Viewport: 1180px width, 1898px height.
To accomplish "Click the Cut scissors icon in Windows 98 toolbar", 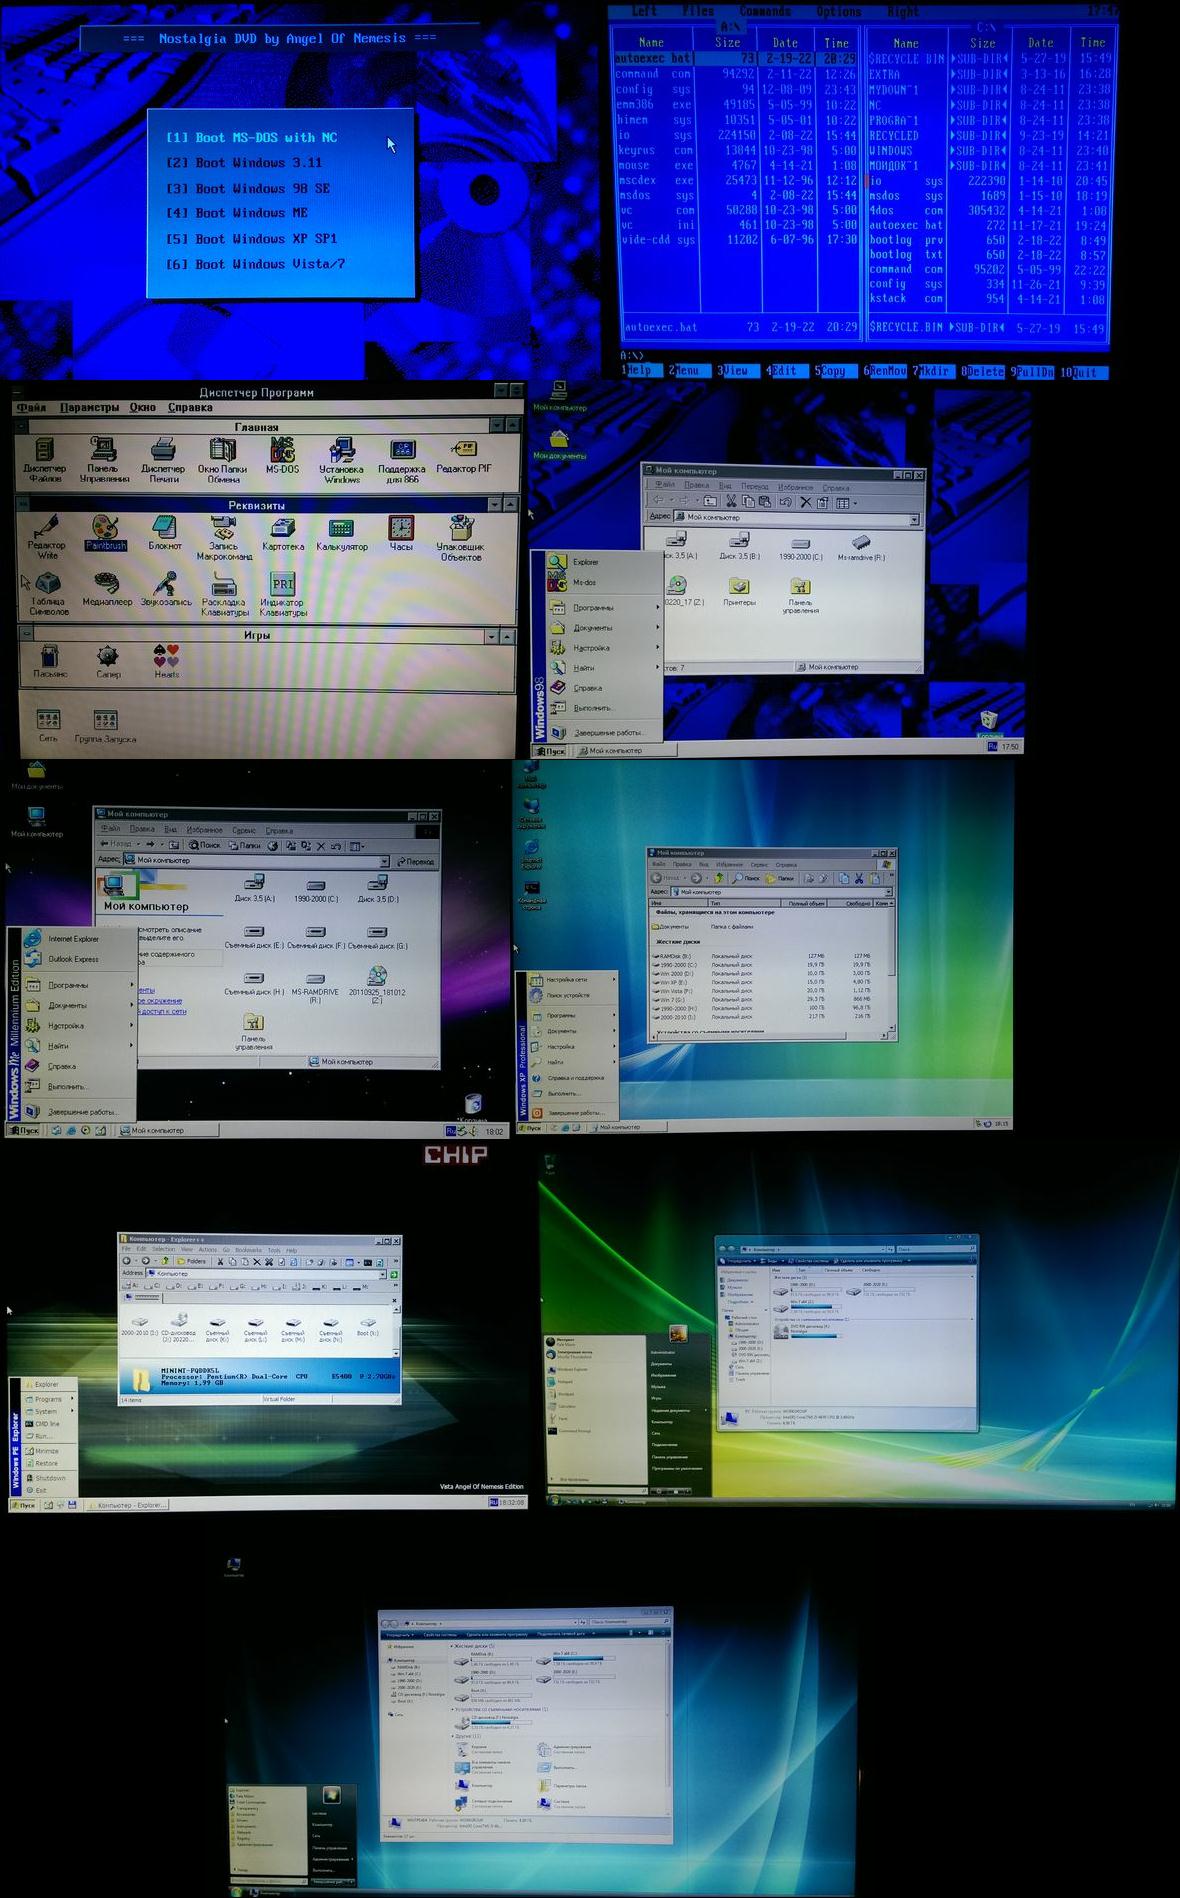I will [731, 501].
